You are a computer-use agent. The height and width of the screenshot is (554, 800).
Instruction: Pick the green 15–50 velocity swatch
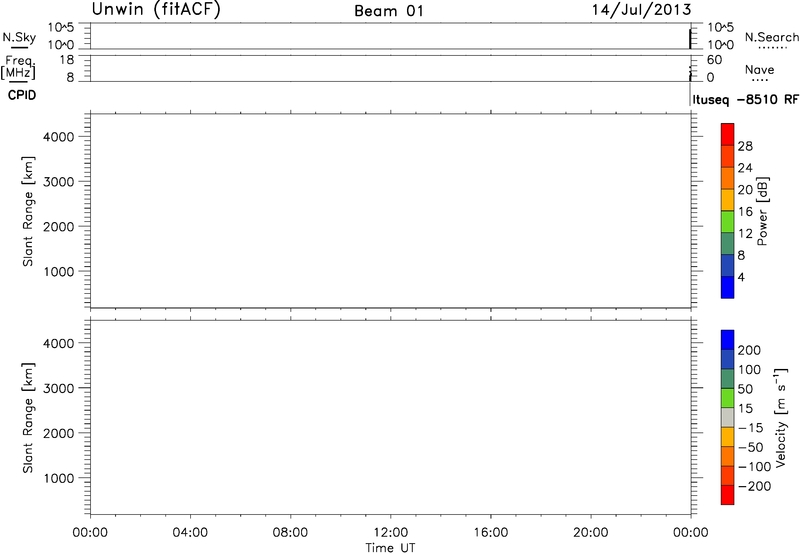pyautogui.click(x=728, y=398)
